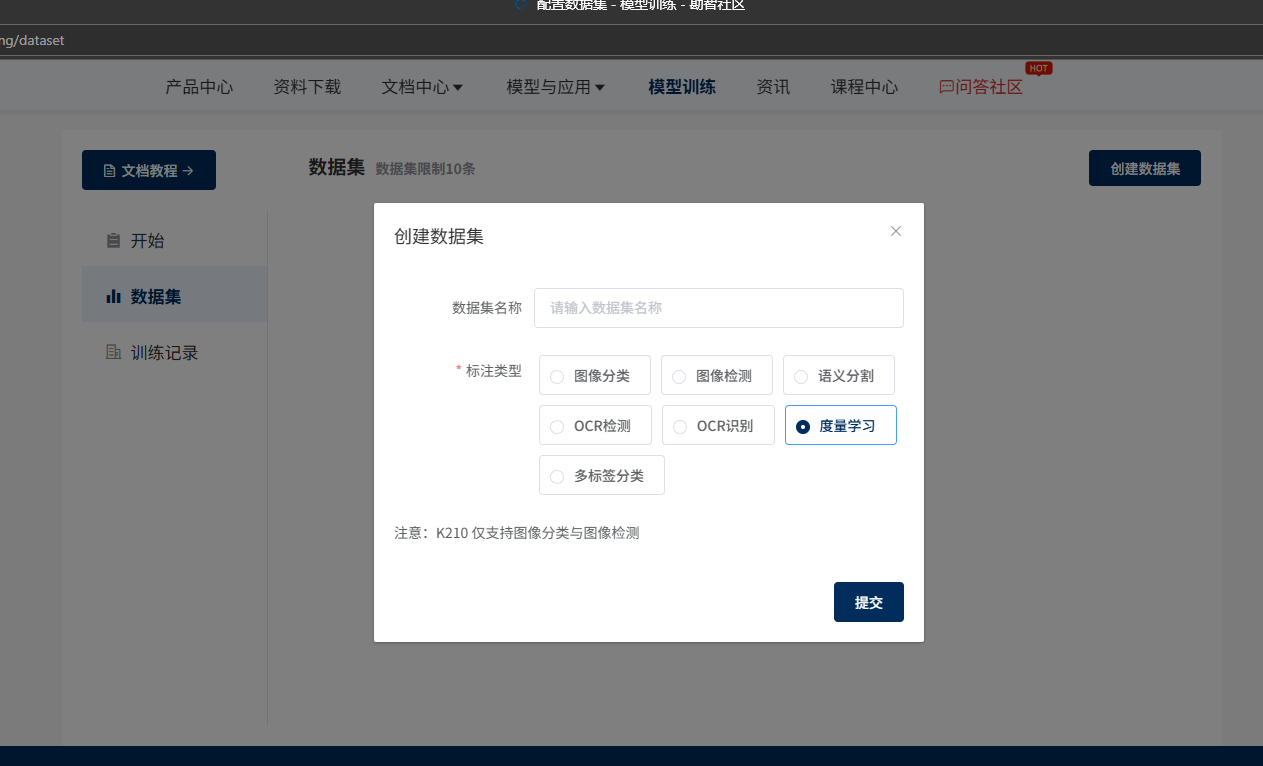The width and height of the screenshot is (1263, 766).
Task: Click the document icon in 文档教程 button
Action: tap(109, 171)
